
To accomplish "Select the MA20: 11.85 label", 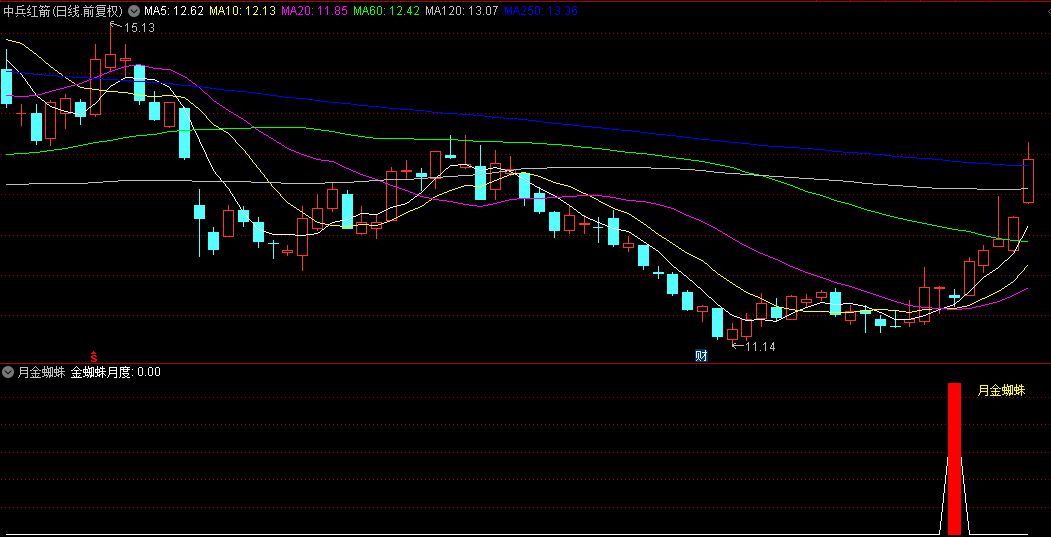I will (x=314, y=11).
